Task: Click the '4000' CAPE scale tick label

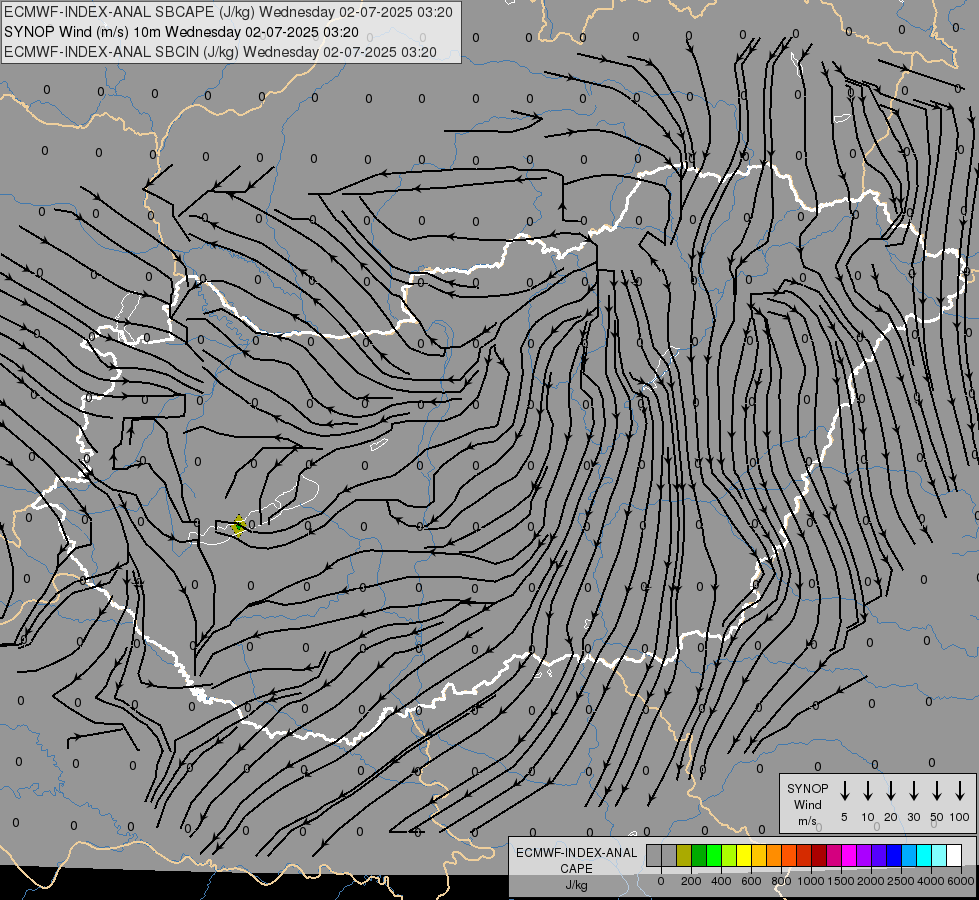Action: point(931,881)
